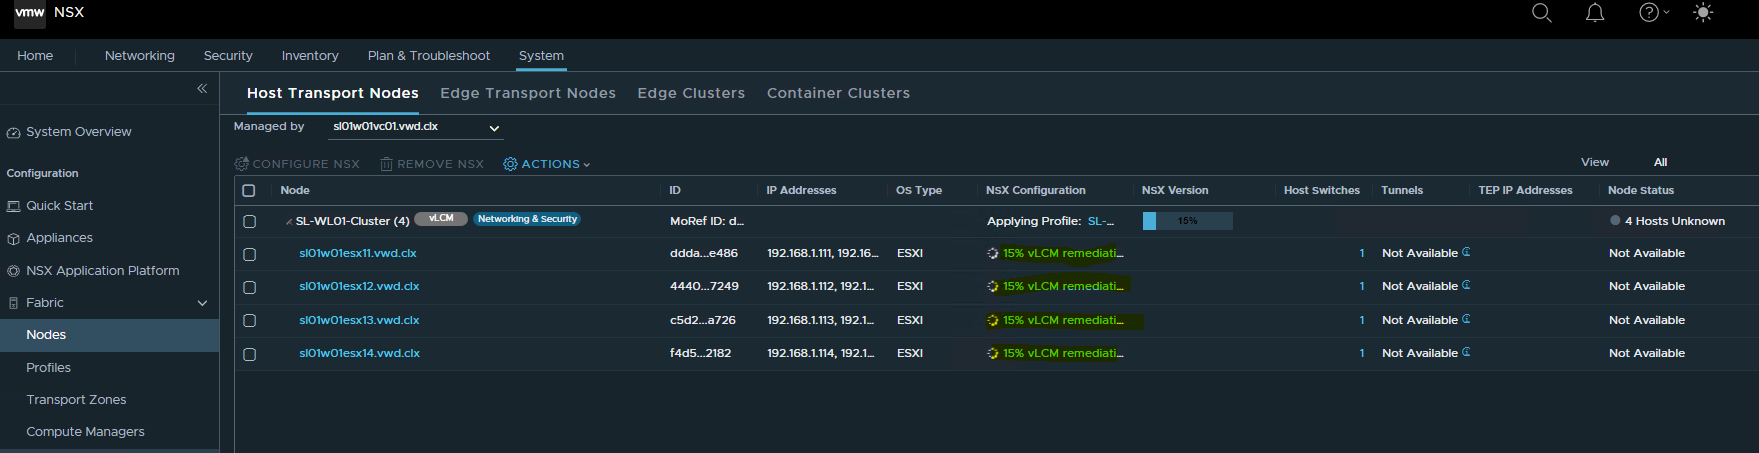This screenshot has height=453, width=1759.
Task: Click 15% vLCM remediation status for sl01w01esx12
Action: tap(1063, 286)
